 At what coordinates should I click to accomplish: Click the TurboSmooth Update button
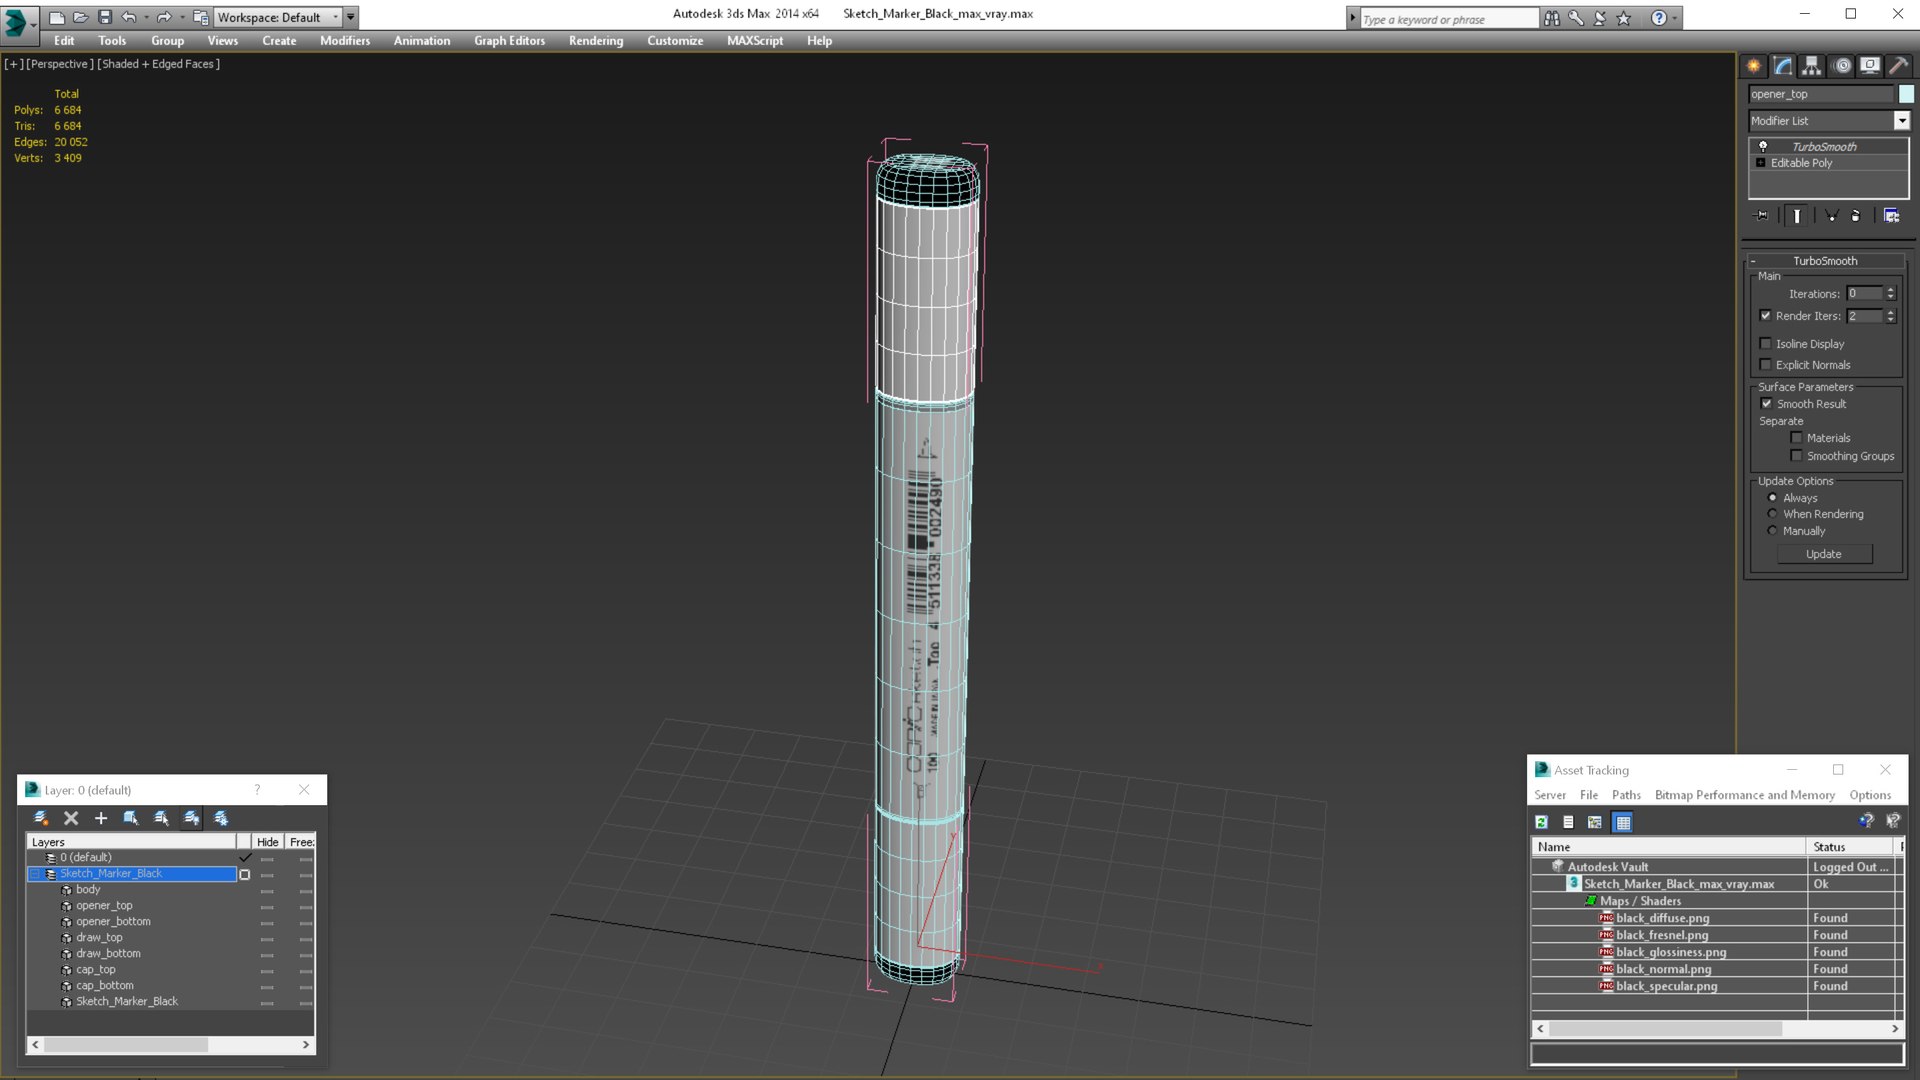[1824, 554]
